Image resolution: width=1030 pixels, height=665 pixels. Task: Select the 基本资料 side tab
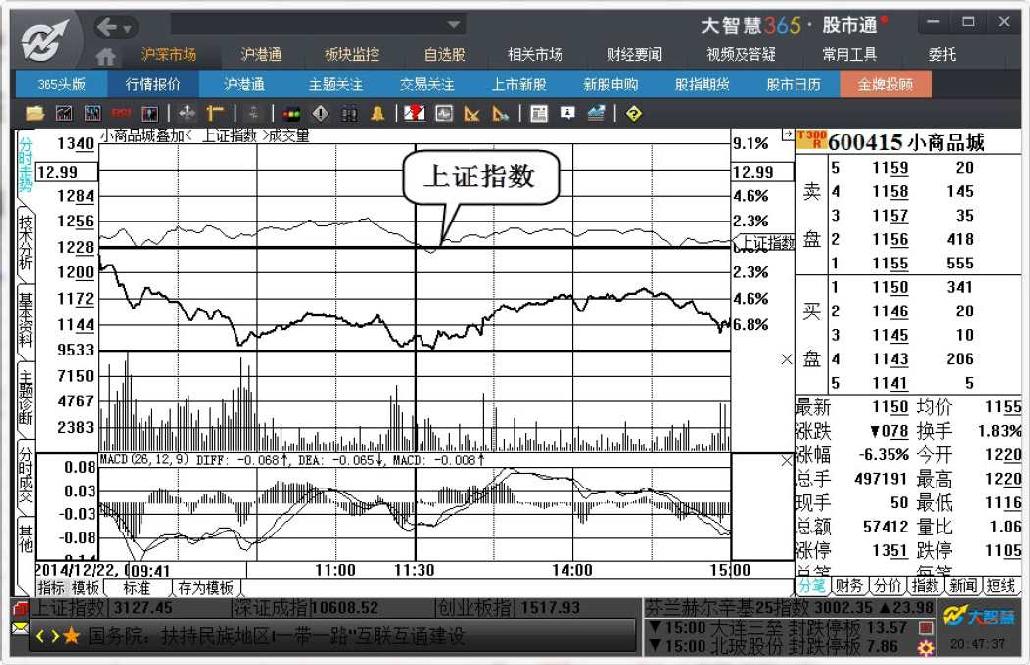(26, 321)
